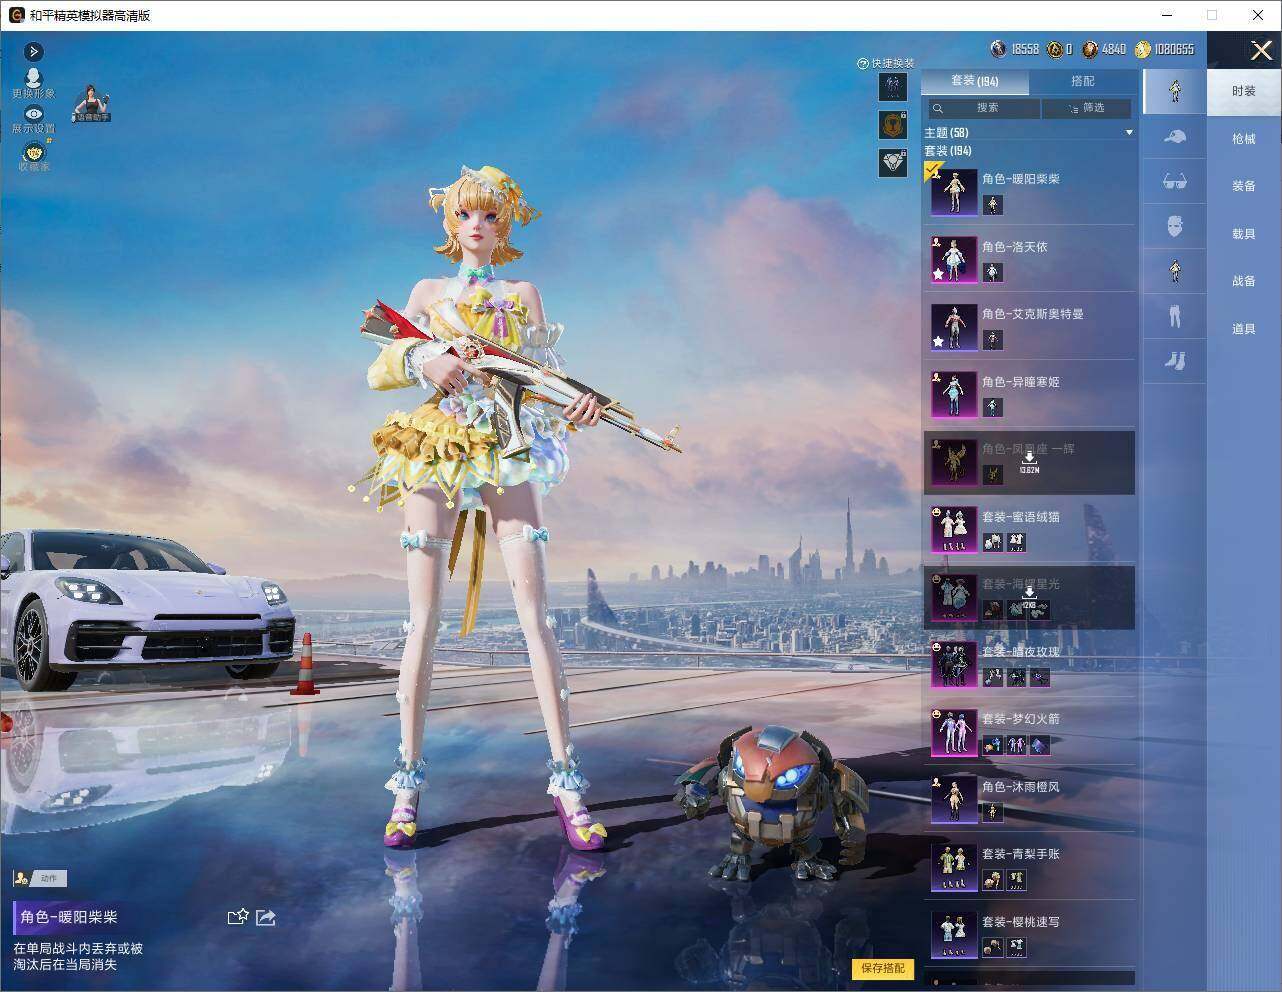Open the 道具 items tab

click(x=1243, y=329)
